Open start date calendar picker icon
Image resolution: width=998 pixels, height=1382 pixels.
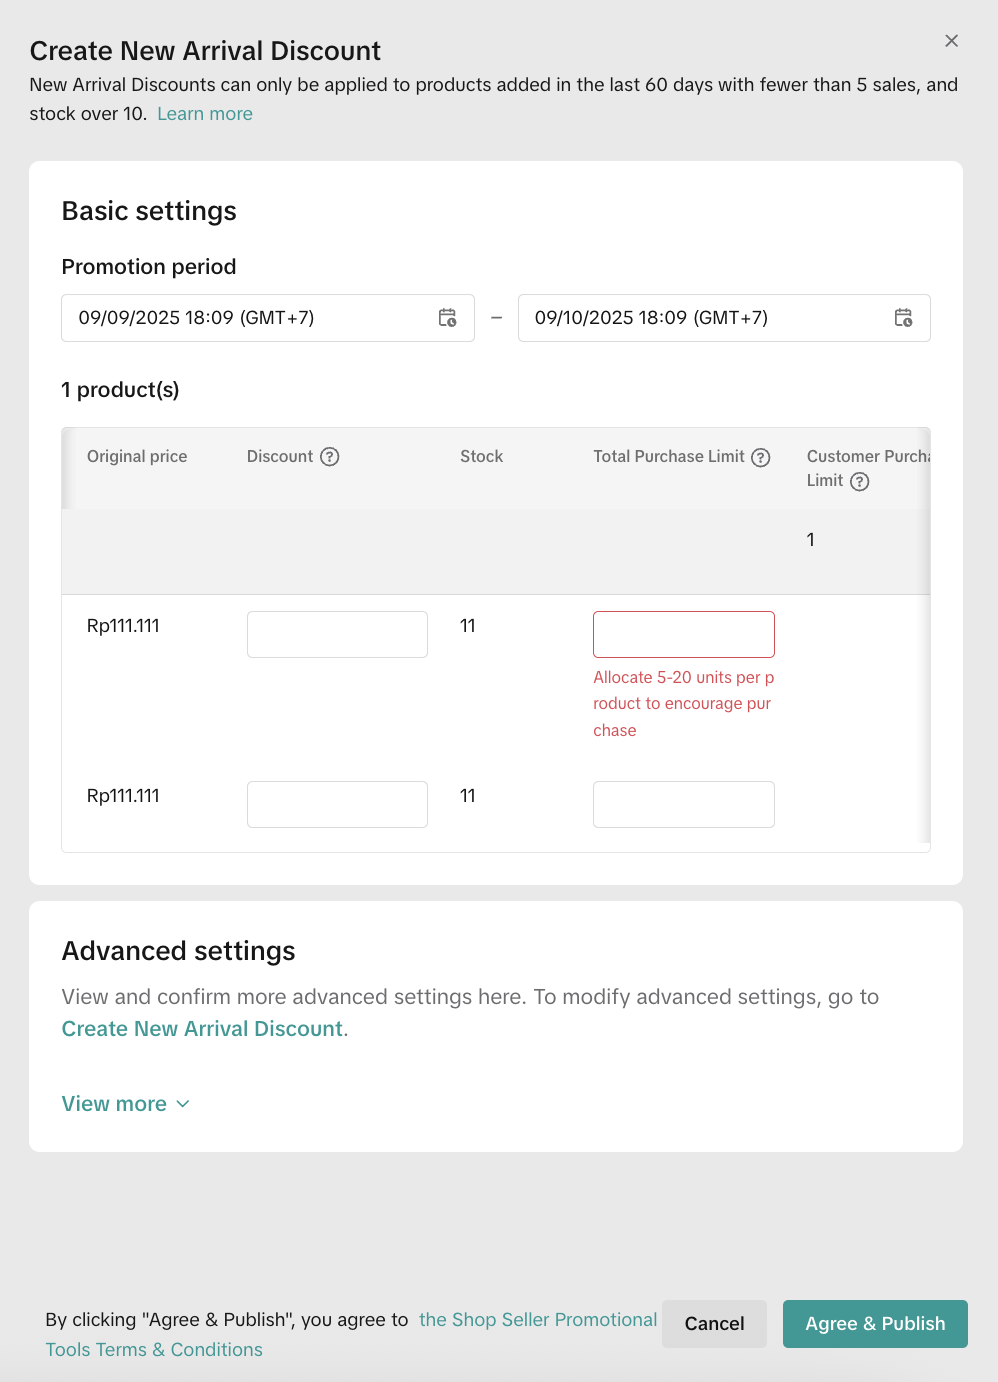pos(447,318)
